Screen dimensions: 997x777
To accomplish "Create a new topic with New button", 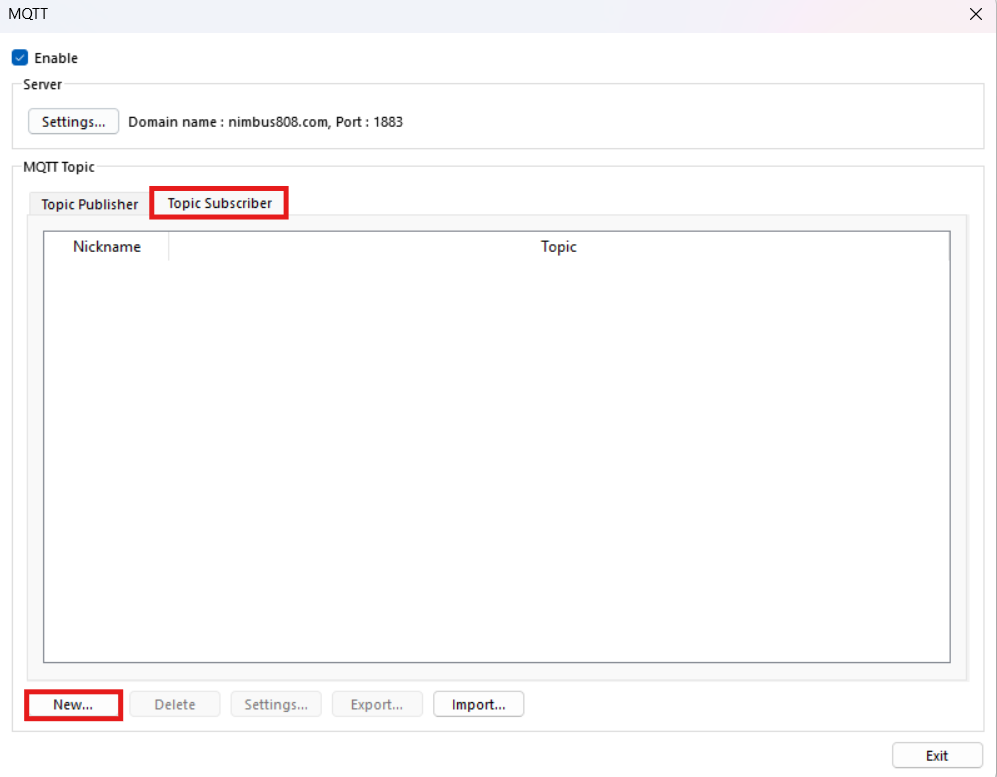I will point(71,704).
